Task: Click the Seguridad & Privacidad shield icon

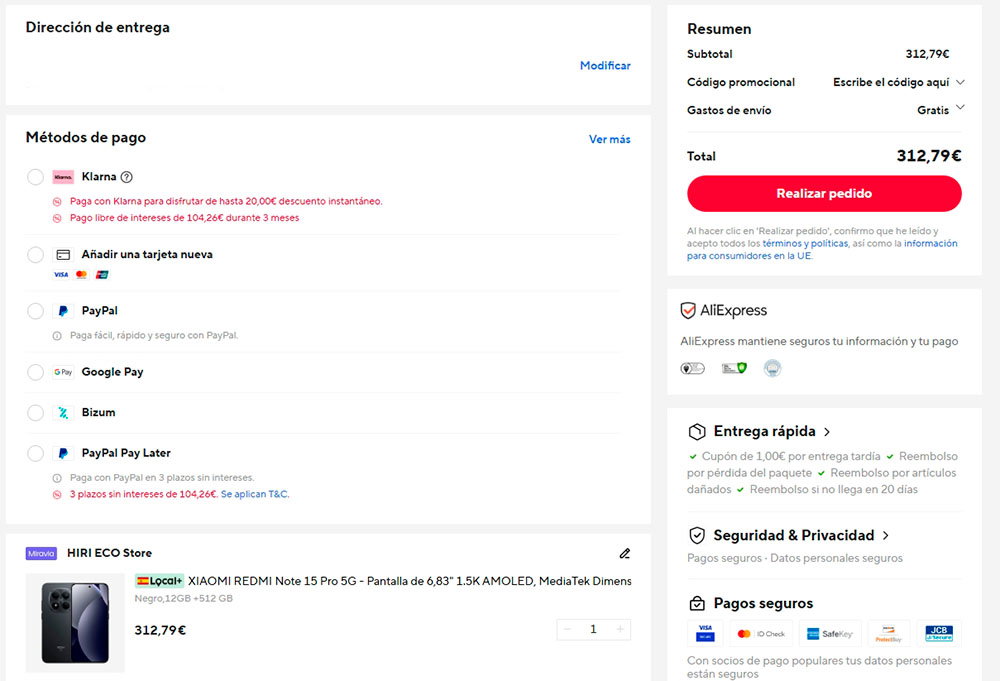Action: coord(697,536)
